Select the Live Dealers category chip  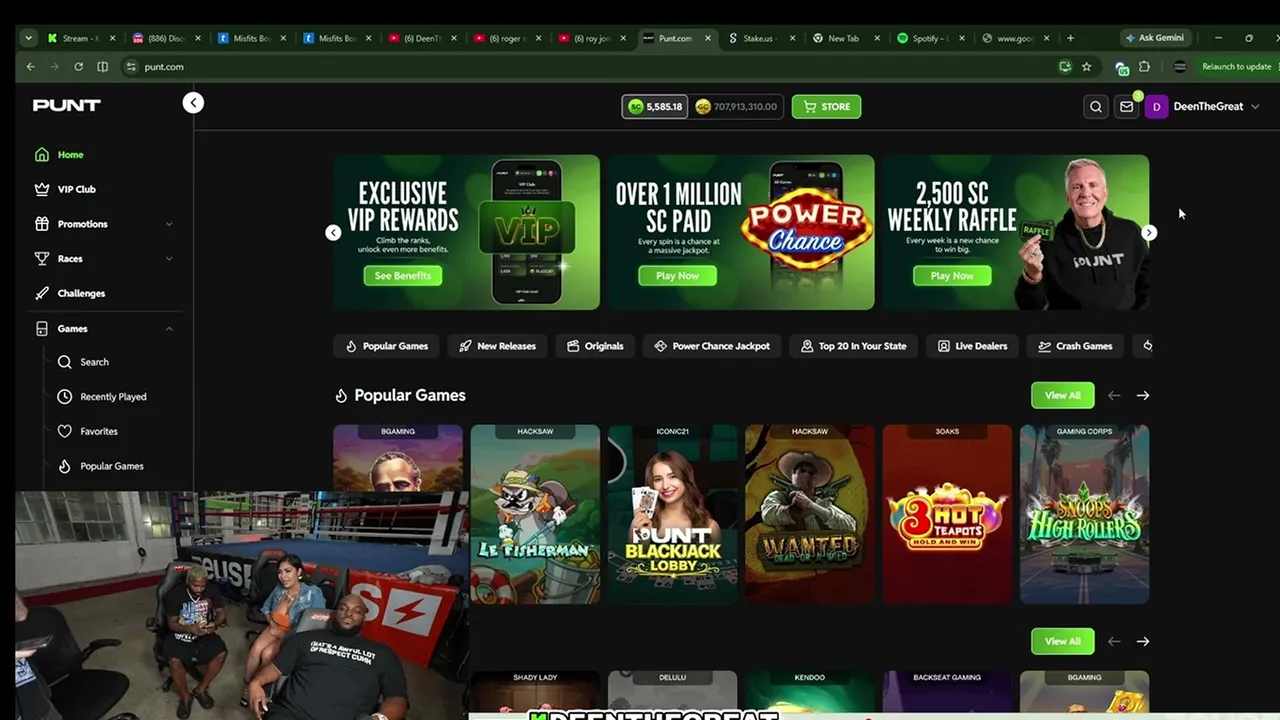click(972, 346)
